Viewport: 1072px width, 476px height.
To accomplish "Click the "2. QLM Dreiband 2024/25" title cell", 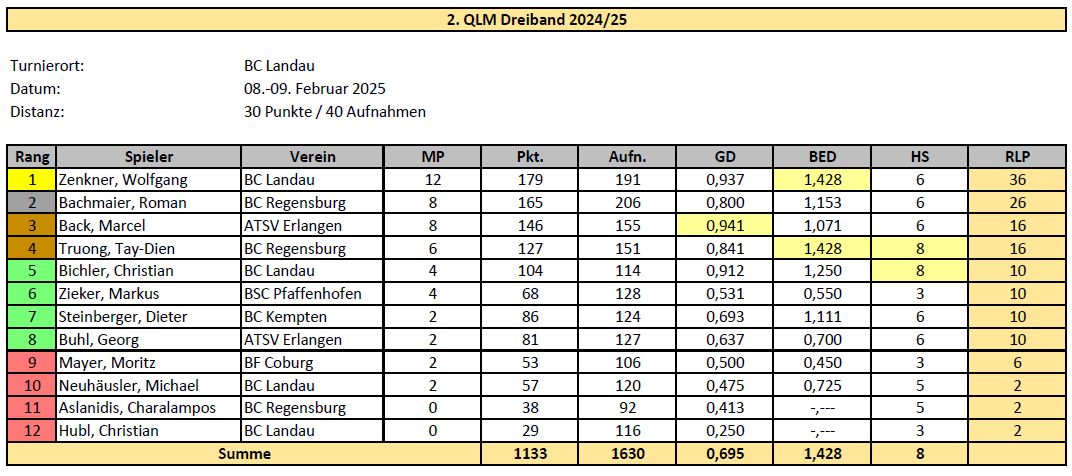I will click(537, 19).
